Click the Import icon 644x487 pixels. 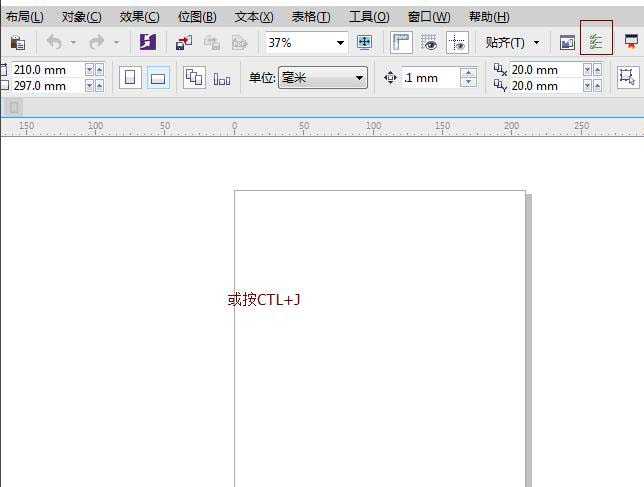(x=184, y=43)
